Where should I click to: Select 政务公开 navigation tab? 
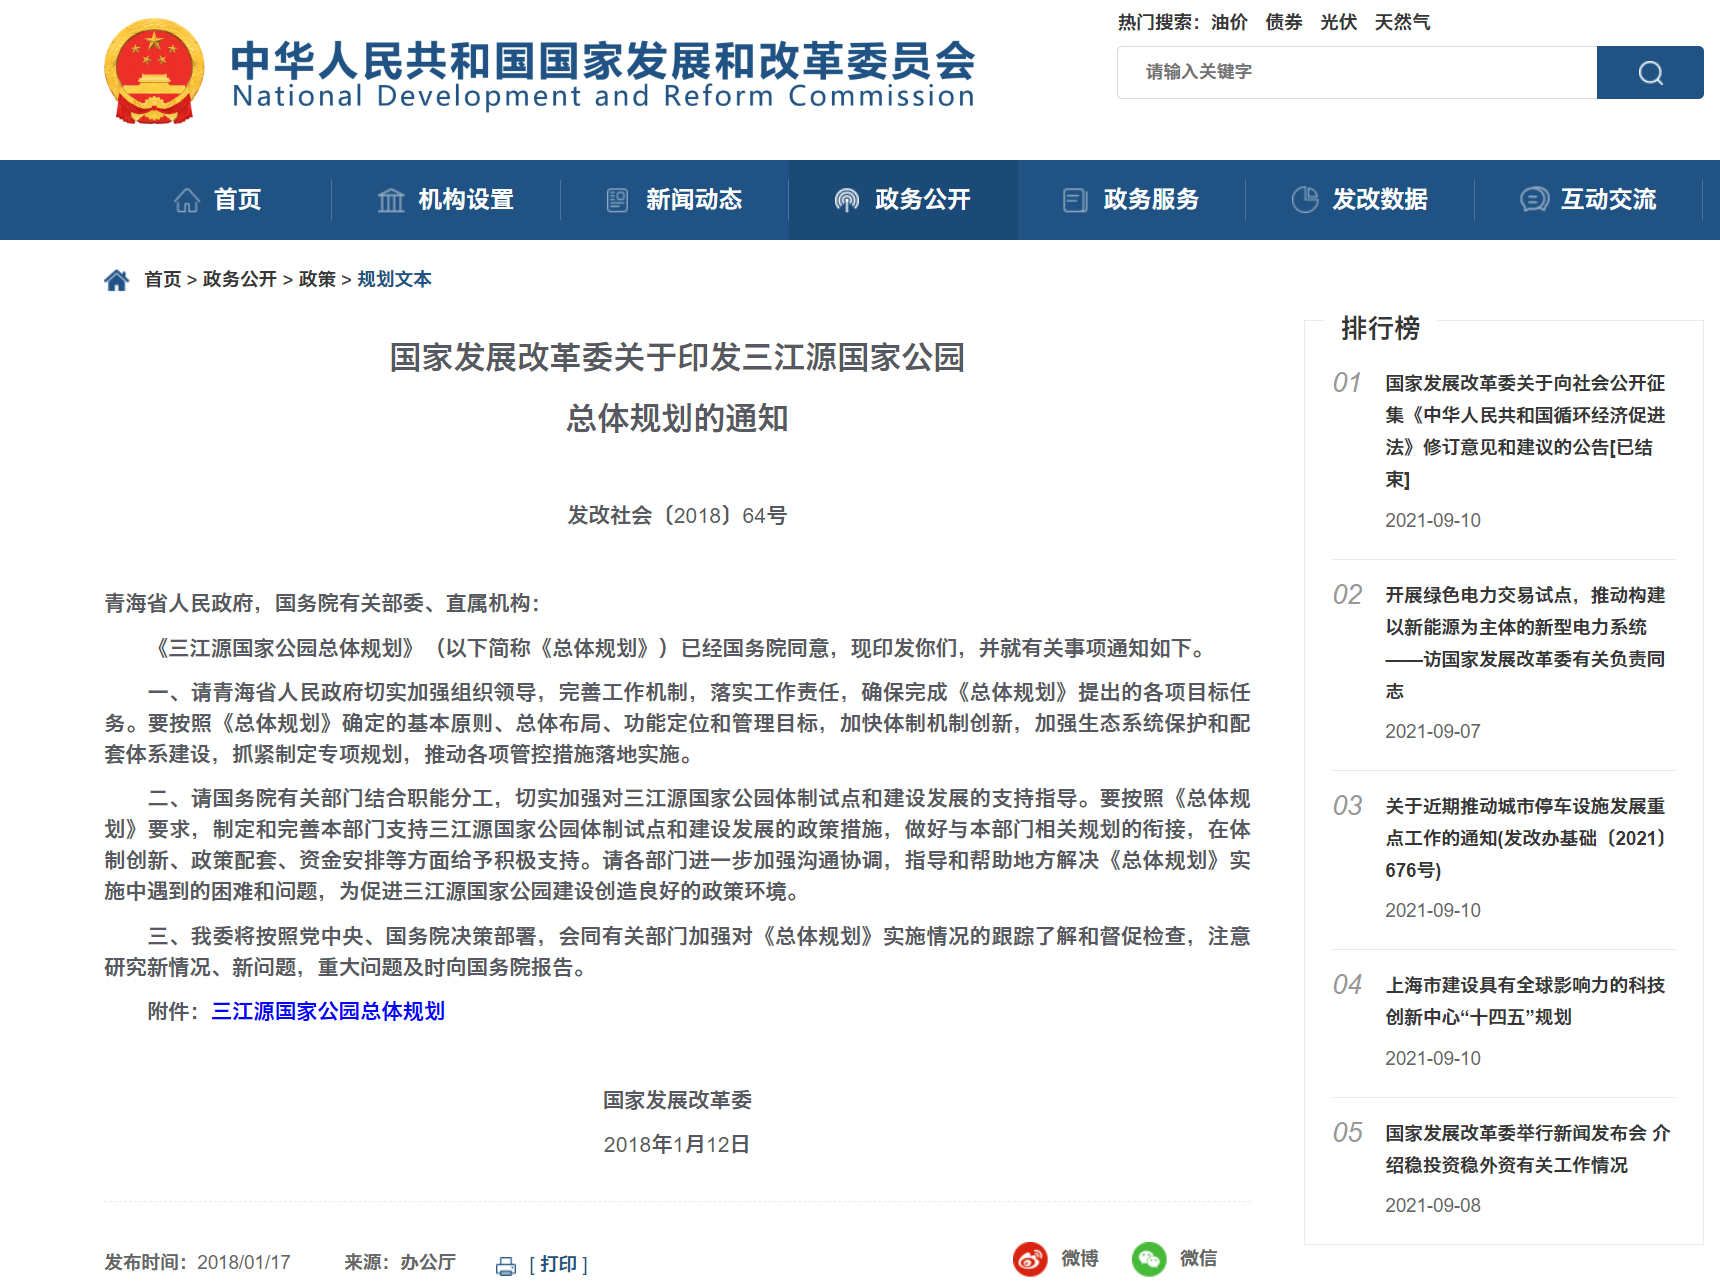(903, 200)
